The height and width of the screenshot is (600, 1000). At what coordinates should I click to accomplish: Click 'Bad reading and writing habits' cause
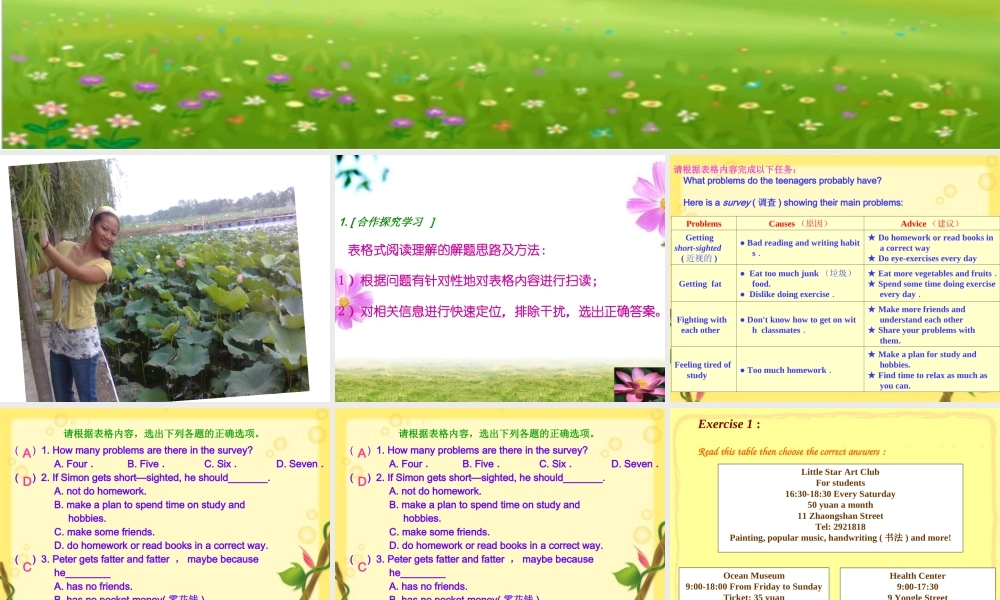800,247
